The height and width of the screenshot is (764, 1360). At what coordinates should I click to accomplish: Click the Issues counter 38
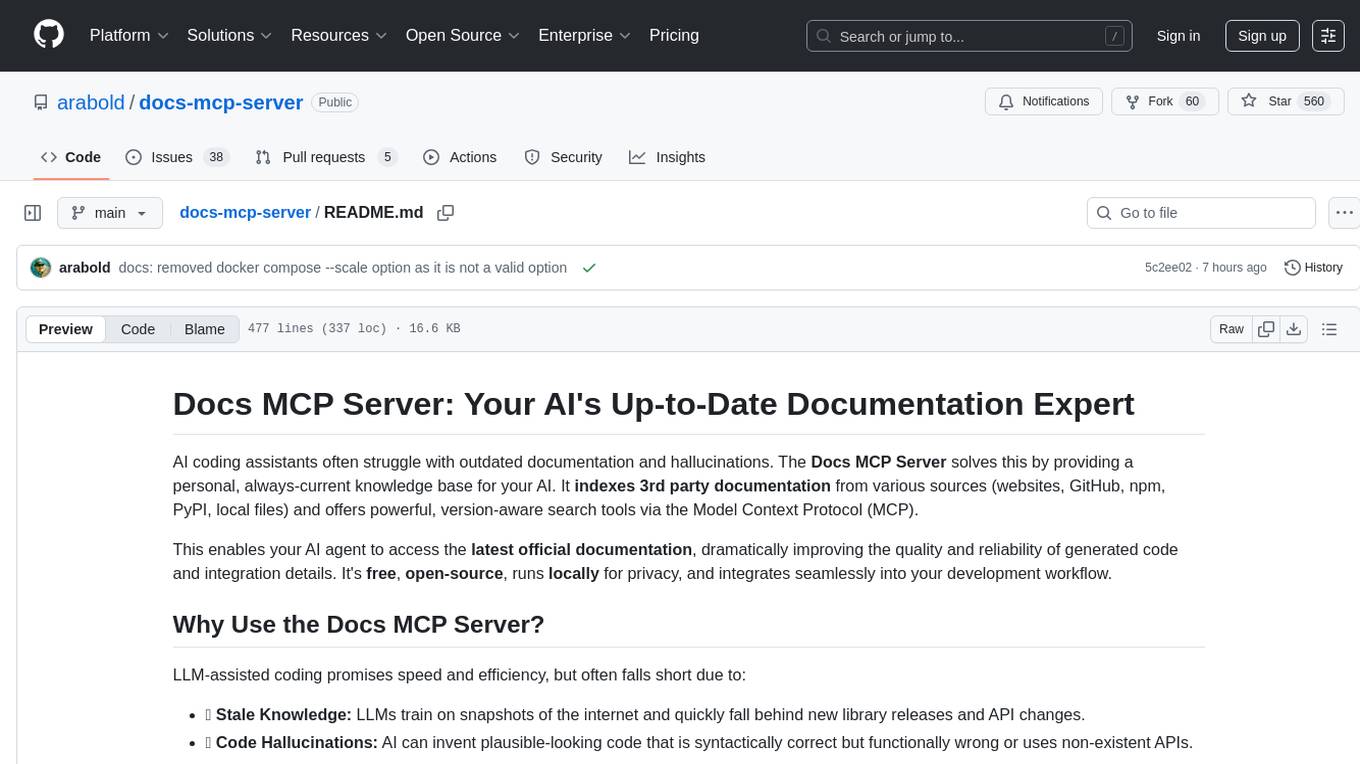[x=215, y=157]
